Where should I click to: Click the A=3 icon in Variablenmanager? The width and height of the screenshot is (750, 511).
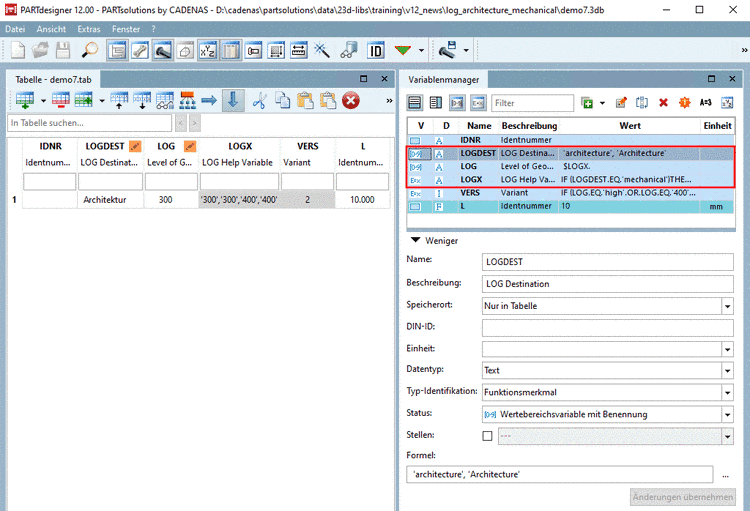point(706,102)
